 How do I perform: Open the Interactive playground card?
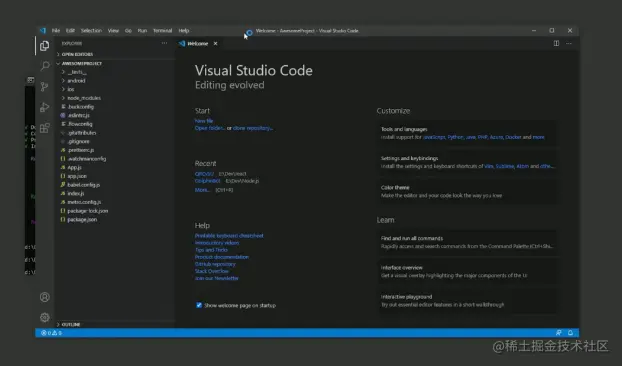tap(467, 301)
